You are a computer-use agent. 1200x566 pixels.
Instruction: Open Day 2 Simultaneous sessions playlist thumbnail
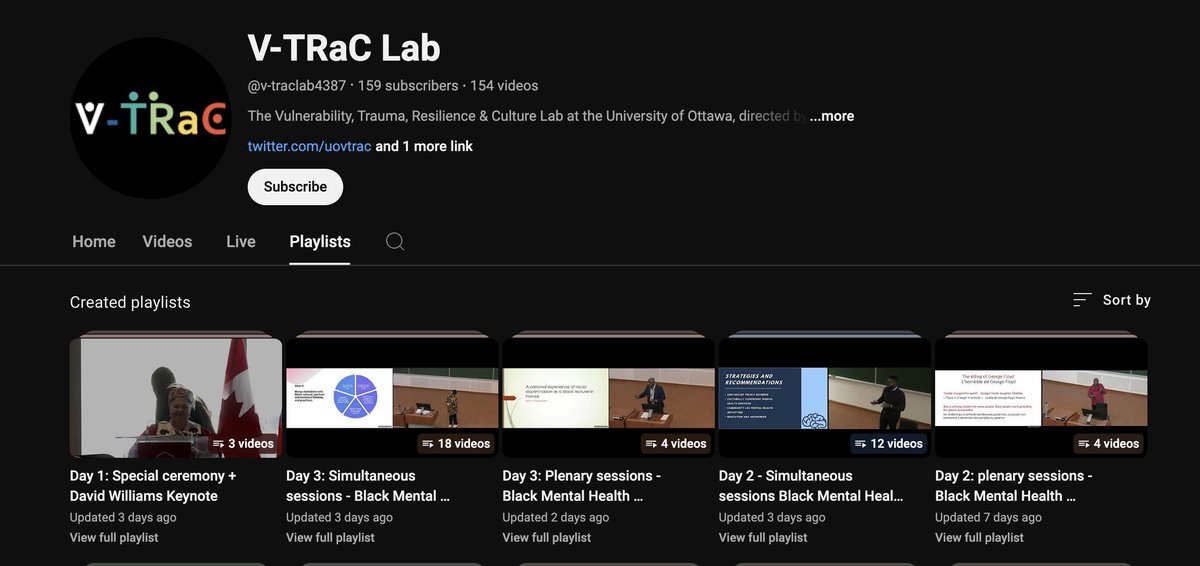825,397
